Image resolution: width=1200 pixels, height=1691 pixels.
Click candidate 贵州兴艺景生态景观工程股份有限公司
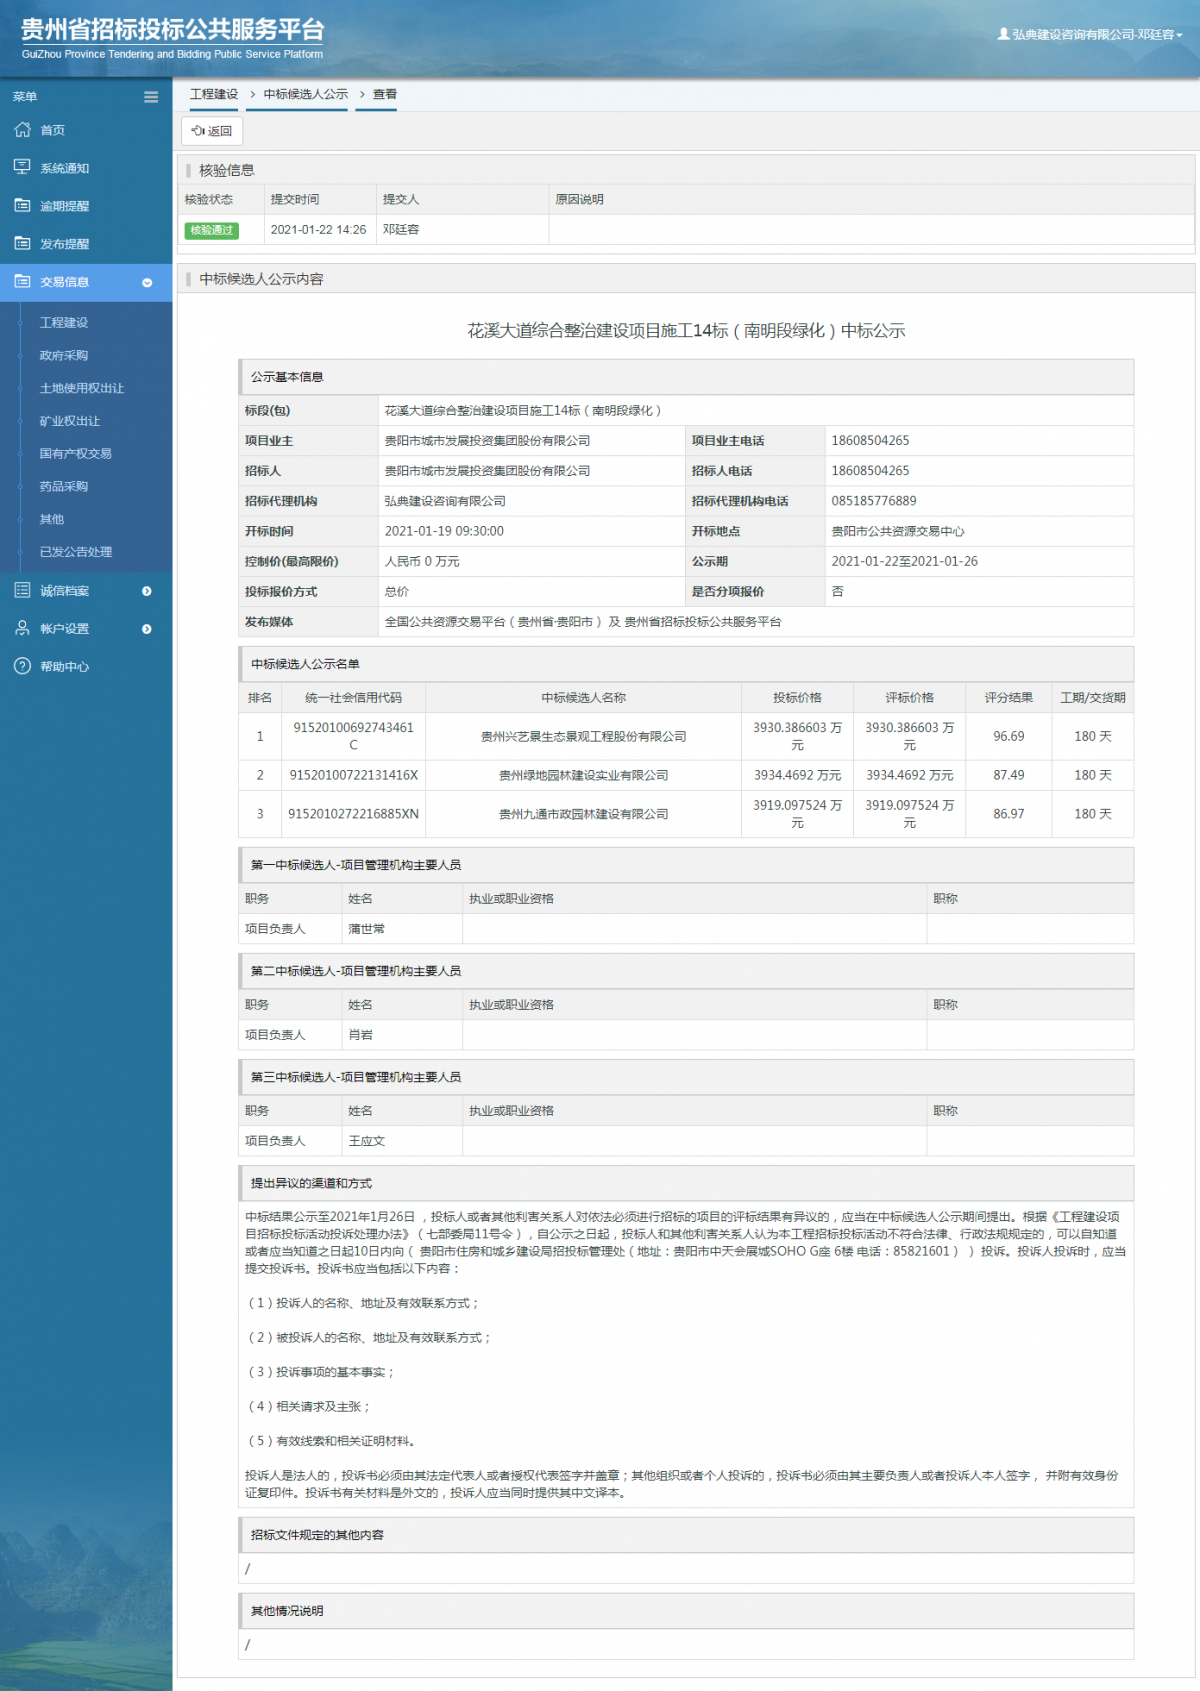pos(584,737)
